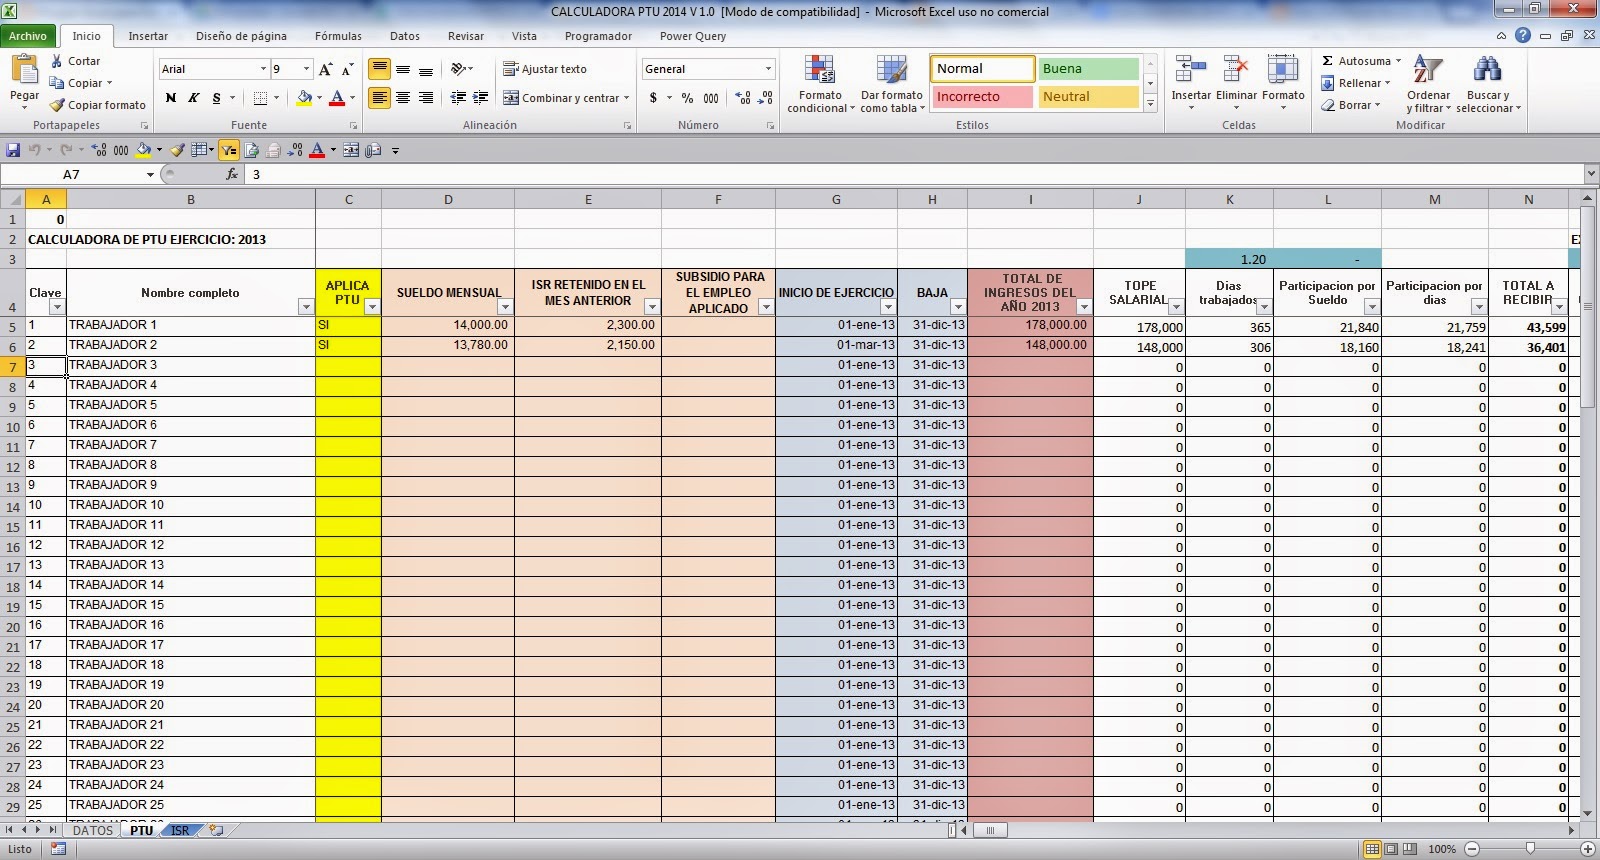This screenshot has height=860, width=1600.
Task: Open Buscar y seleccionar binoculars
Action: point(1488,84)
